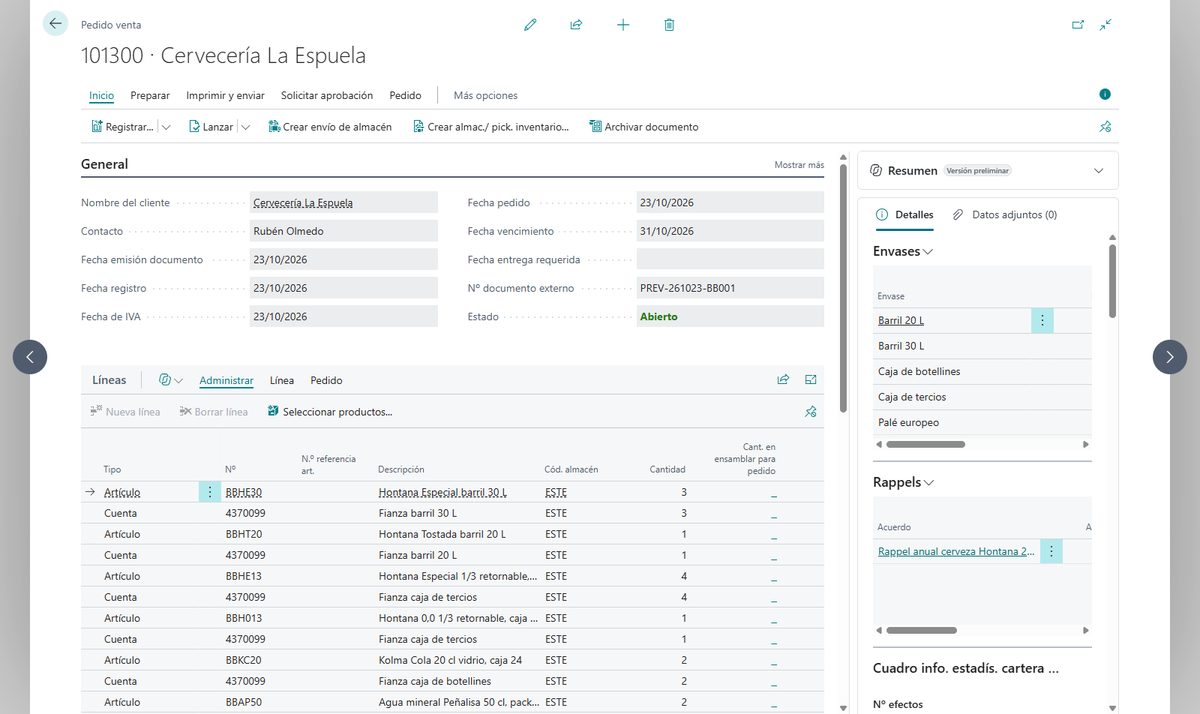Click Más opciones

tap(486, 95)
